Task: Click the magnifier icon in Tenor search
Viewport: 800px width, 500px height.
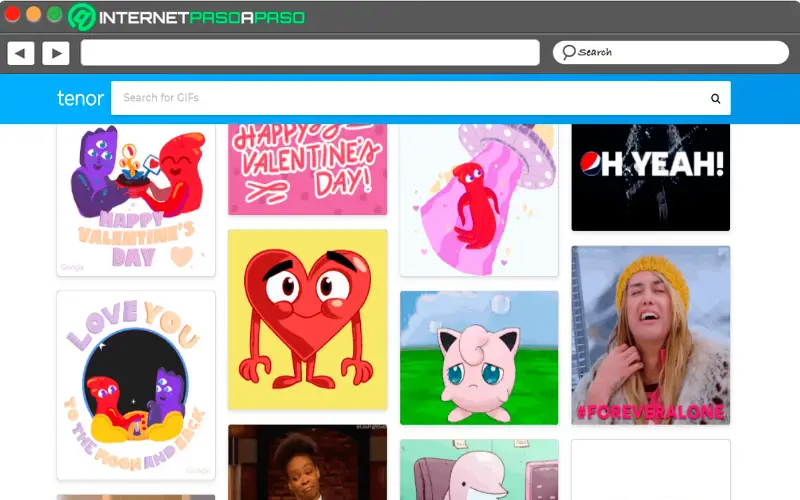Action: coord(715,98)
